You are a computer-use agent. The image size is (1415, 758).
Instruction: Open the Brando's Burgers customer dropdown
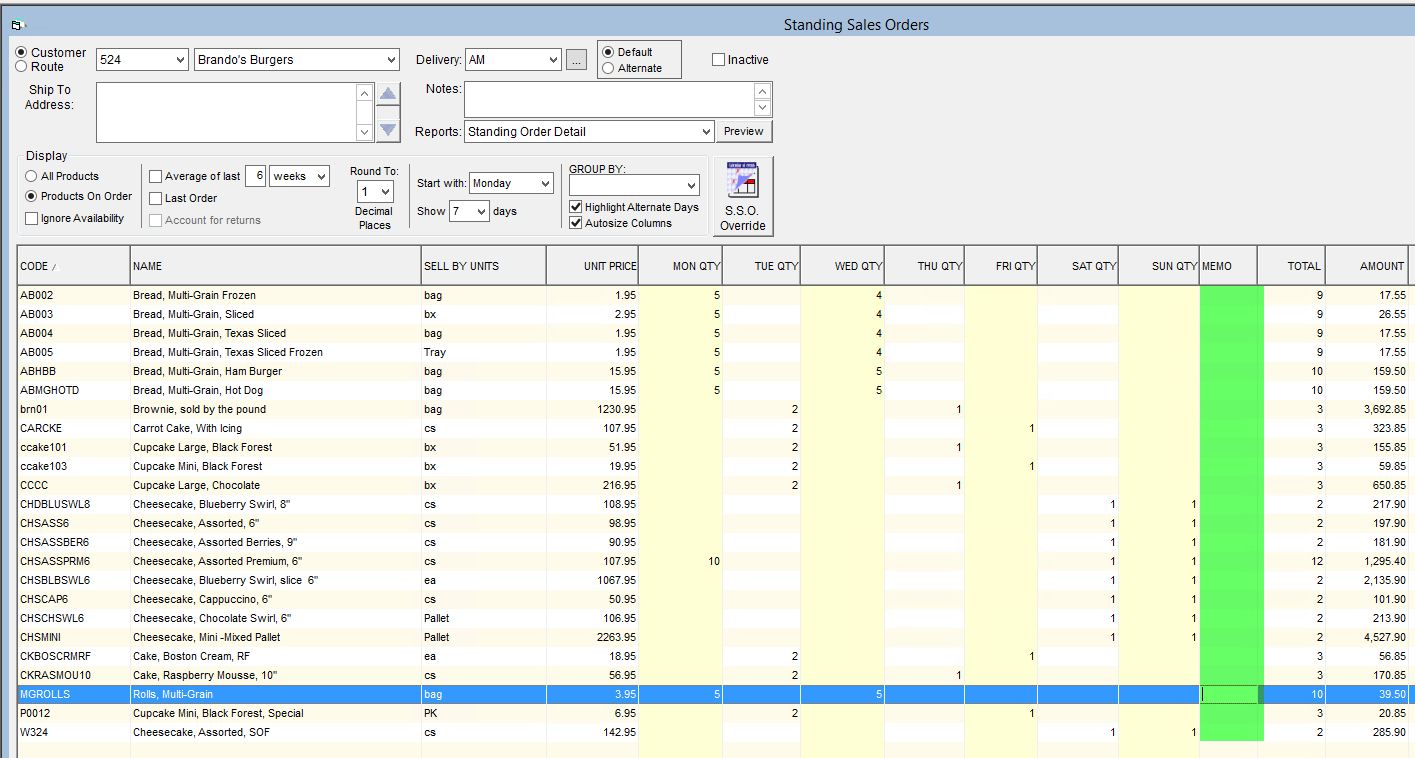(390, 60)
